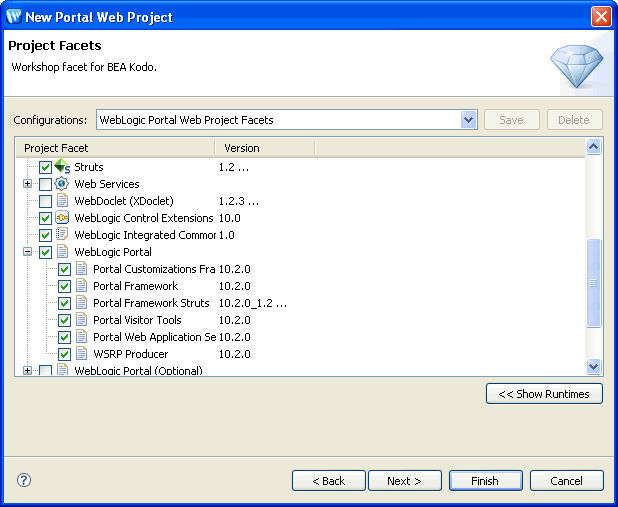Click the Configurations combo box text field
The width and height of the screenshot is (618, 507).
tap(279, 119)
